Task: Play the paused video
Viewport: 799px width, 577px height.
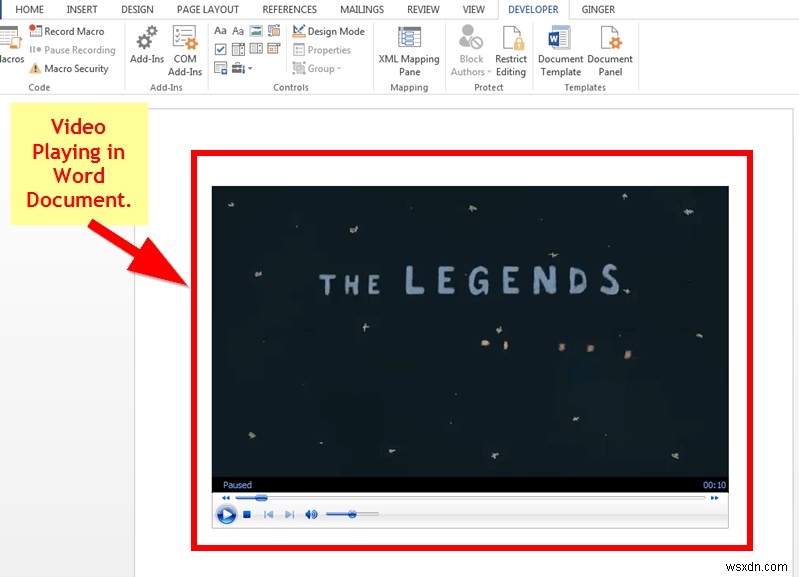Action: [226, 514]
